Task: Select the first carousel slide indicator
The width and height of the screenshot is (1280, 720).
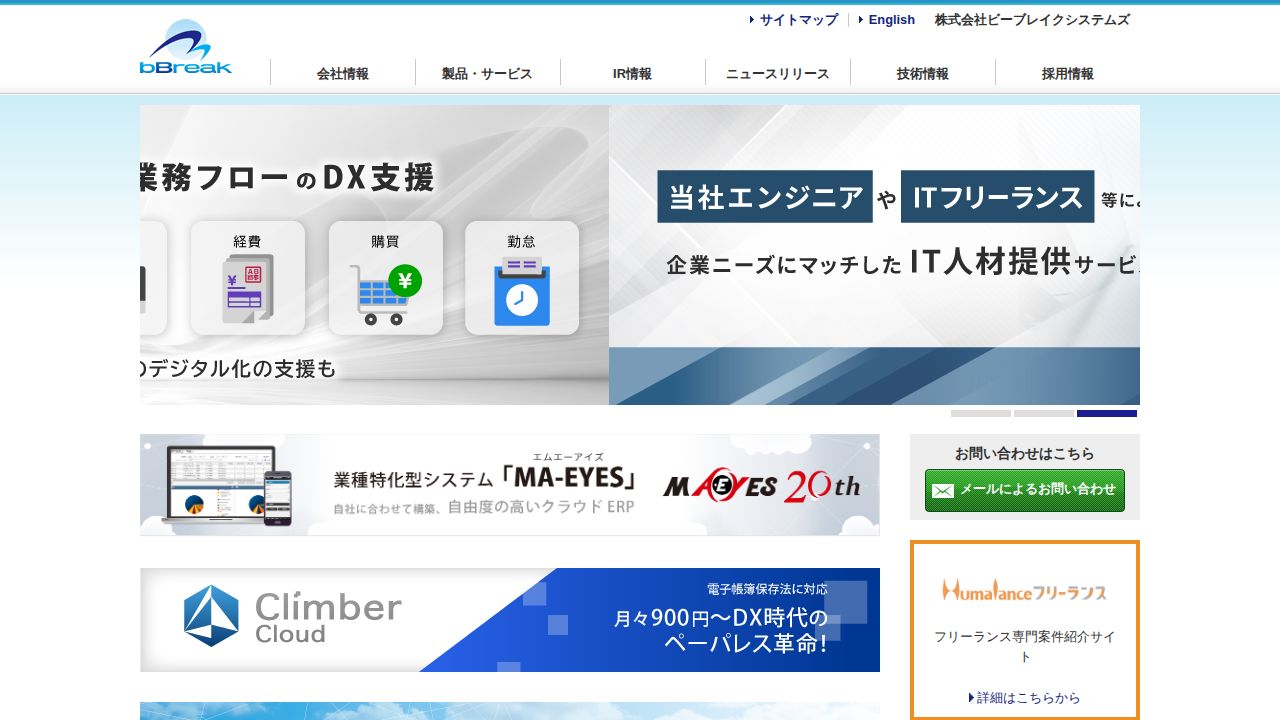Action: [981, 413]
